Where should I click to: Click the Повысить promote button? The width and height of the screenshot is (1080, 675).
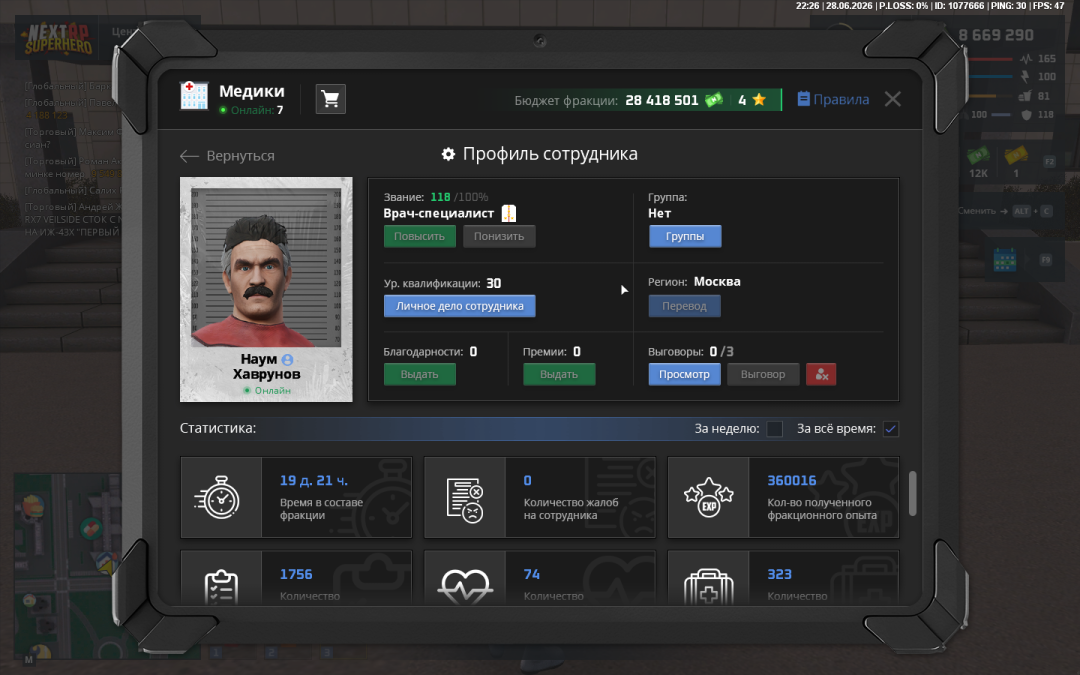point(419,236)
